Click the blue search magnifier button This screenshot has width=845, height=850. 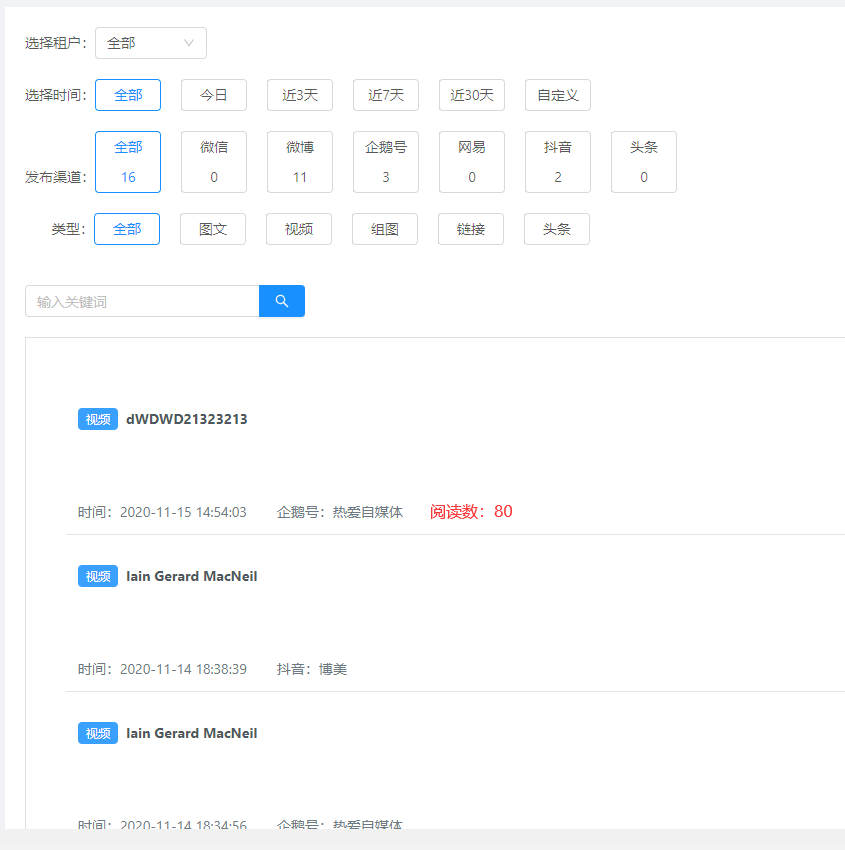(x=282, y=301)
